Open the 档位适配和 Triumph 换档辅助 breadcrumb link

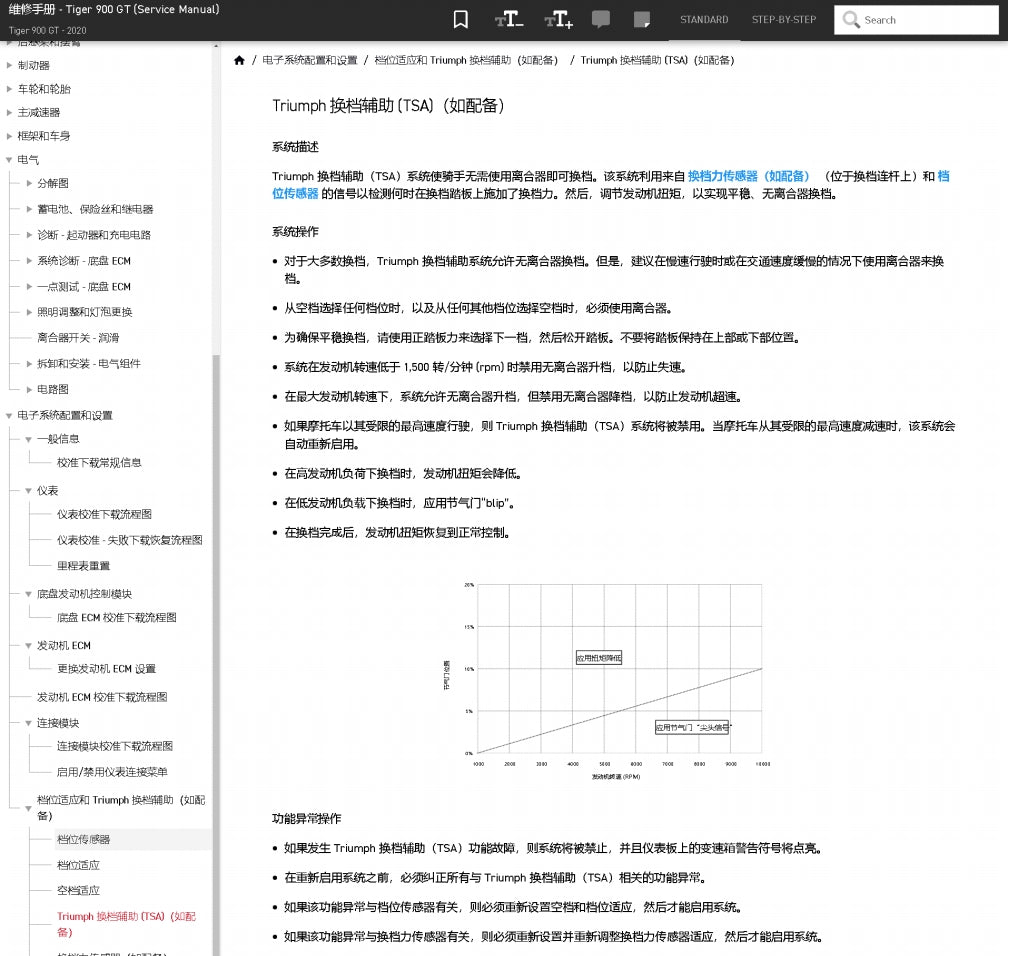[x=468, y=60]
